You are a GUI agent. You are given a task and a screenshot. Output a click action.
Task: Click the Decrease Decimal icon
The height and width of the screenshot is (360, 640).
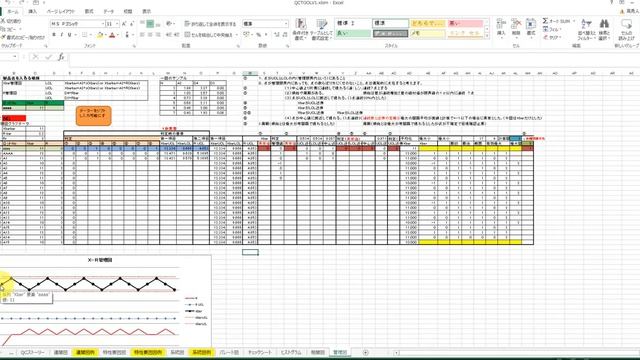[x=284, y=35]
